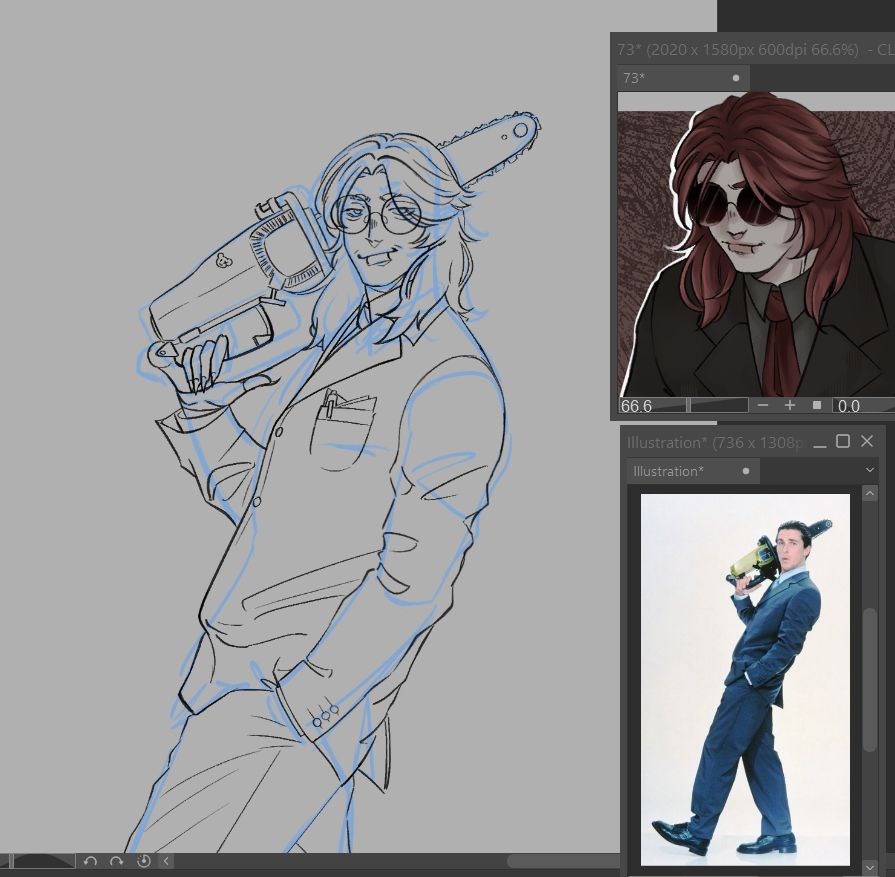Close the Illustration* tab via its dot

pyautogui.click(x=745, y=472)
